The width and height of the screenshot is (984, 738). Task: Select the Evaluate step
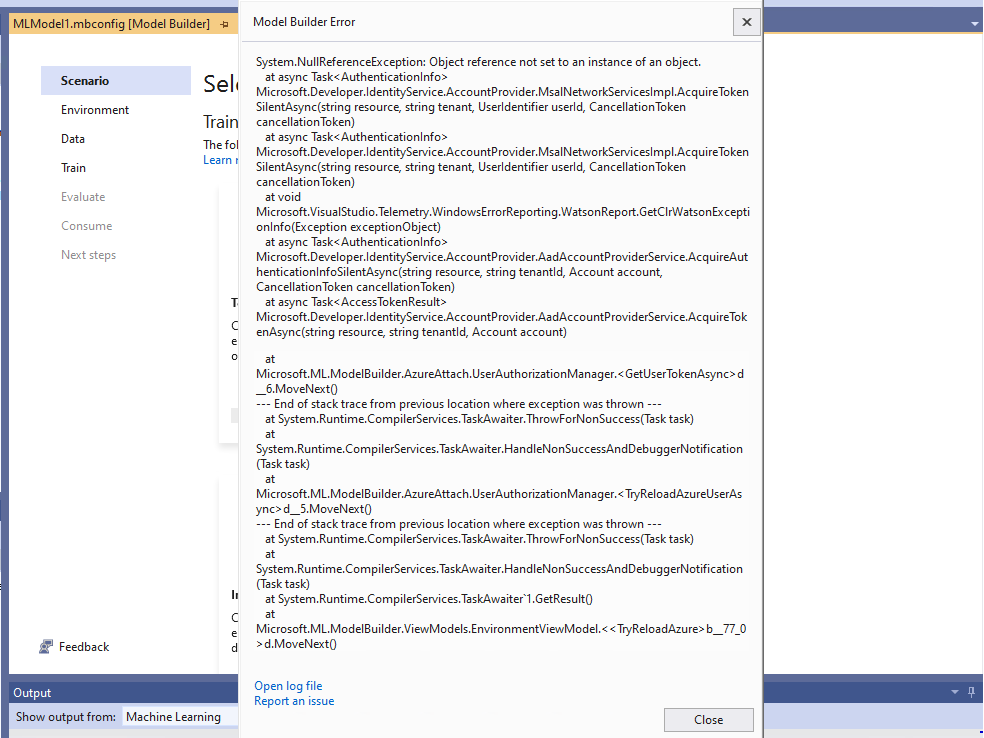pos(83,196)
